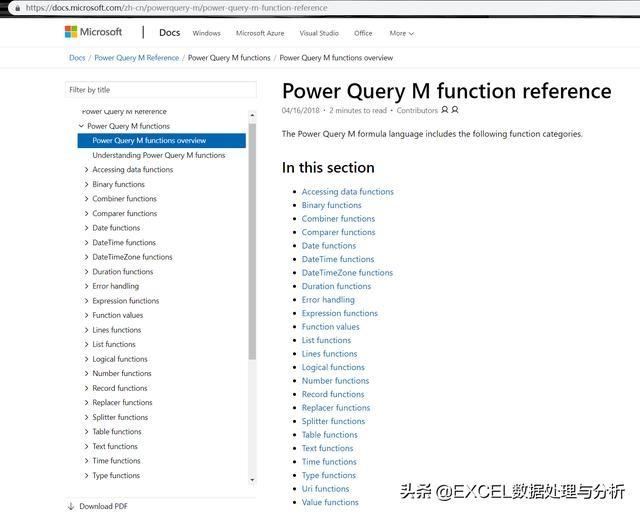Open the Power Query M Reference breadcrumb
This screenshot has width=640, height=514.
pyautogui.click(x=136, y=58)
